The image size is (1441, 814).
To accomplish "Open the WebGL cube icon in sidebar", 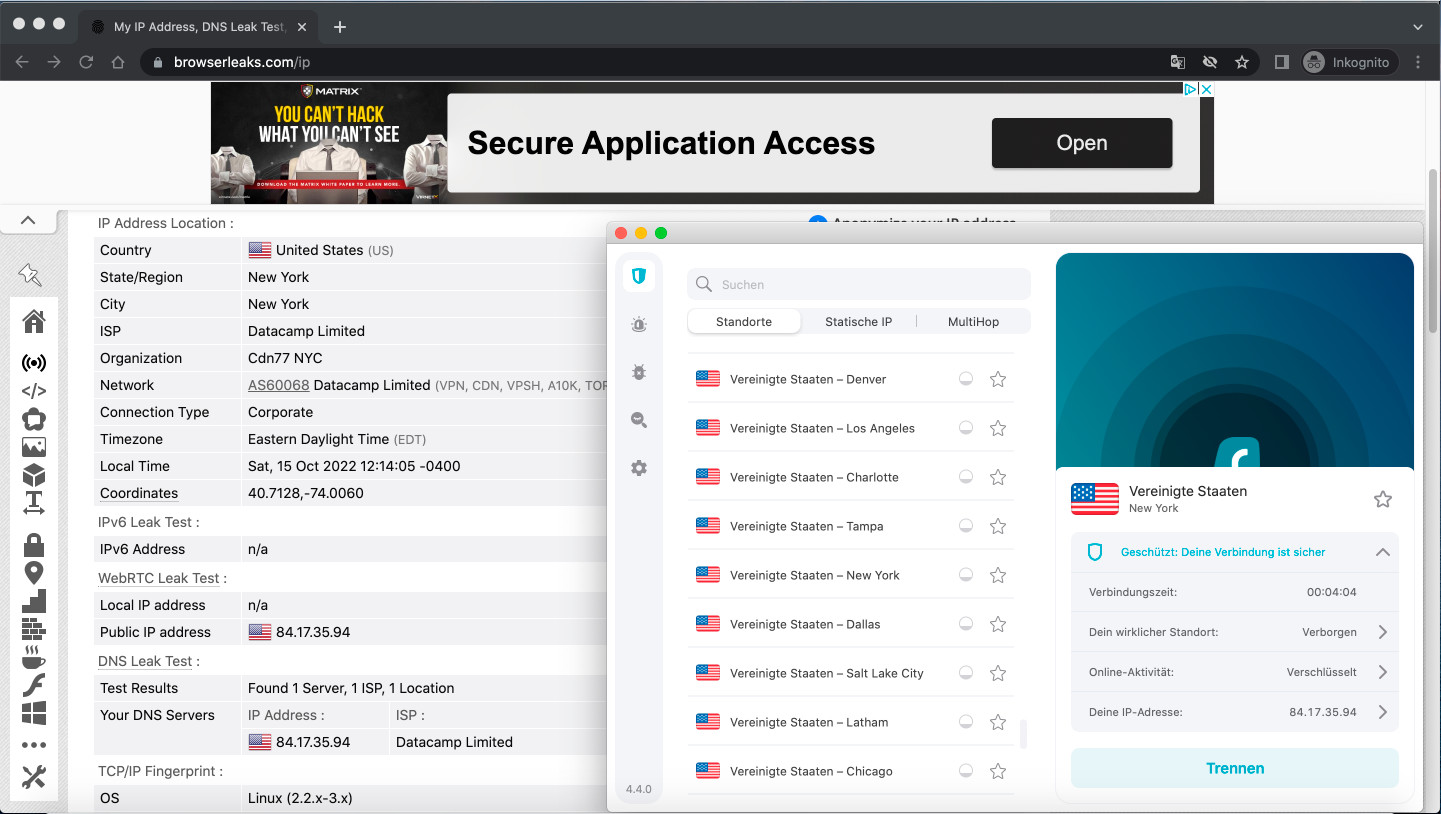I will (34, 475).
